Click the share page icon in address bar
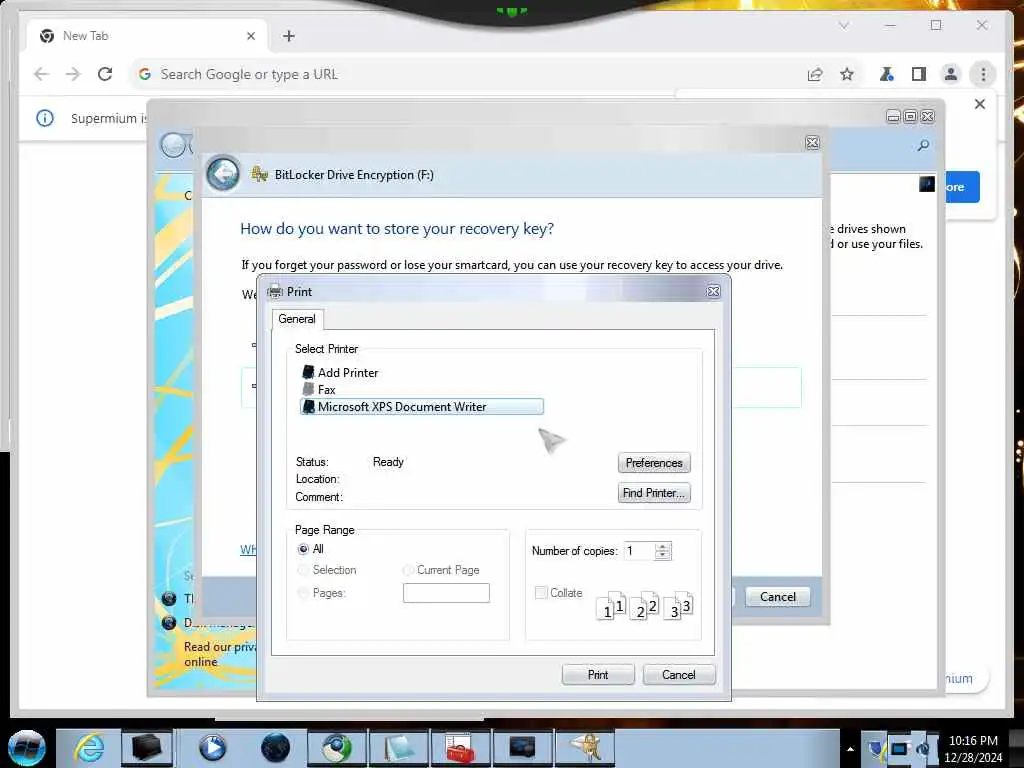1024x768 pixels. click(x=814, y=74)
